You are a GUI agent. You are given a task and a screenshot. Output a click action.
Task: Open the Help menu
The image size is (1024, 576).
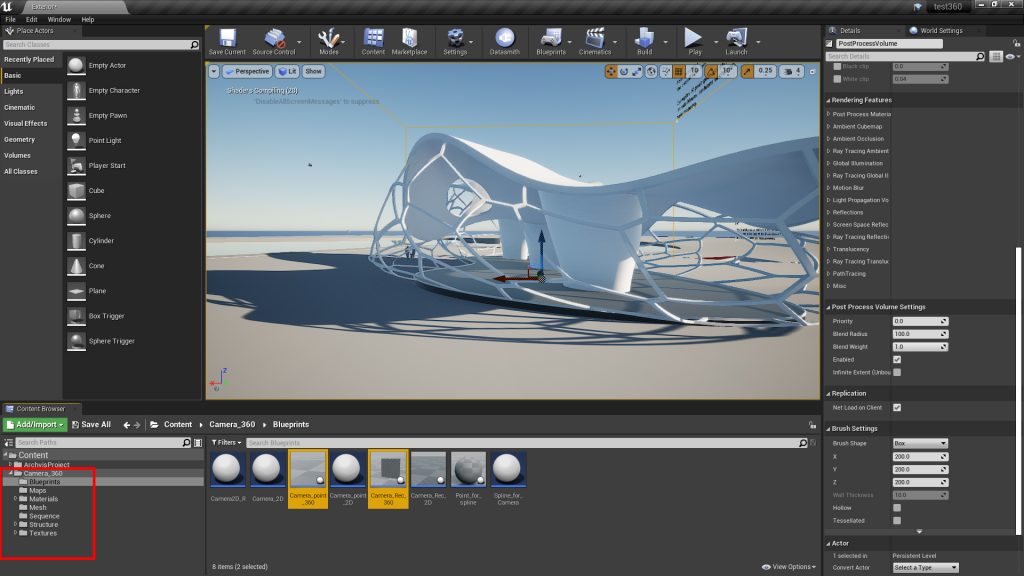pyautogui.click(x=88, y=20)
